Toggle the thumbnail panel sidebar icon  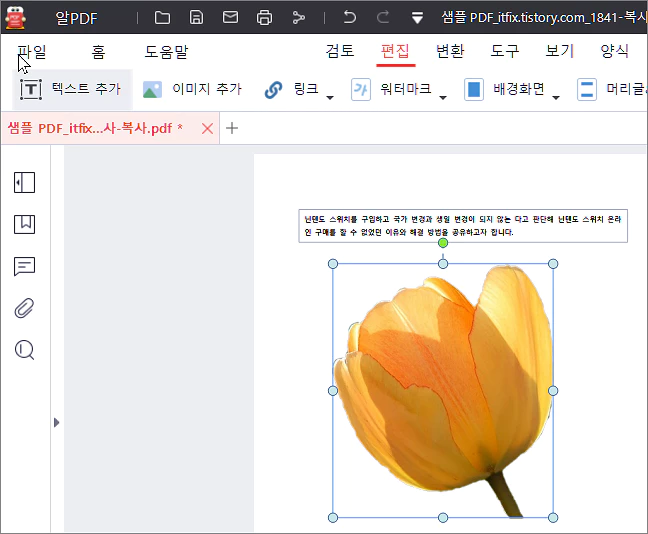(24, 182)
